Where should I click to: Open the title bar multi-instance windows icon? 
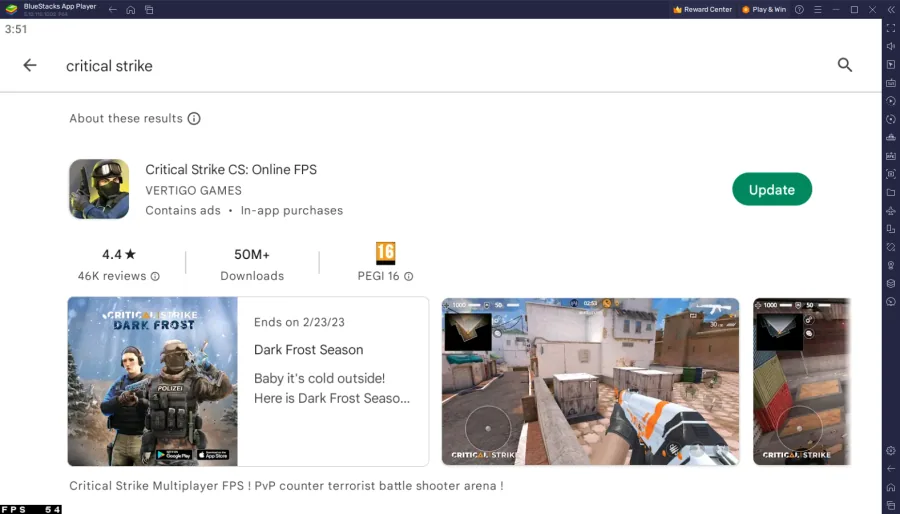click(x=149, y=10)
